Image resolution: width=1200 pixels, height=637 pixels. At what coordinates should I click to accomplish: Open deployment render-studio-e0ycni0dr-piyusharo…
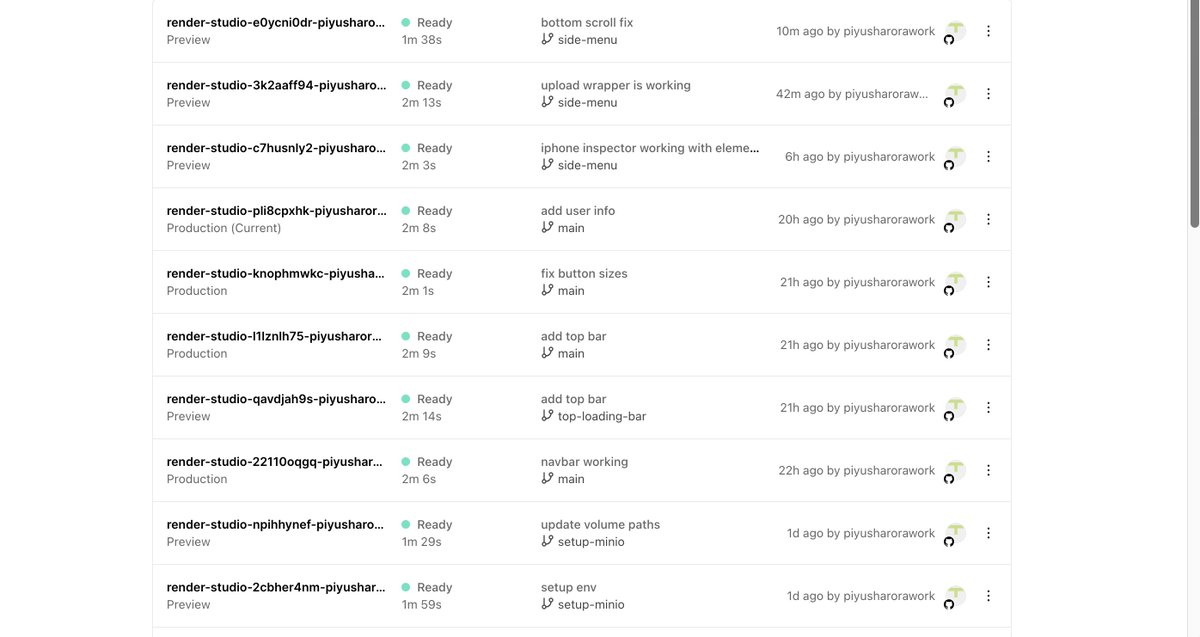(x=276, y=23)
